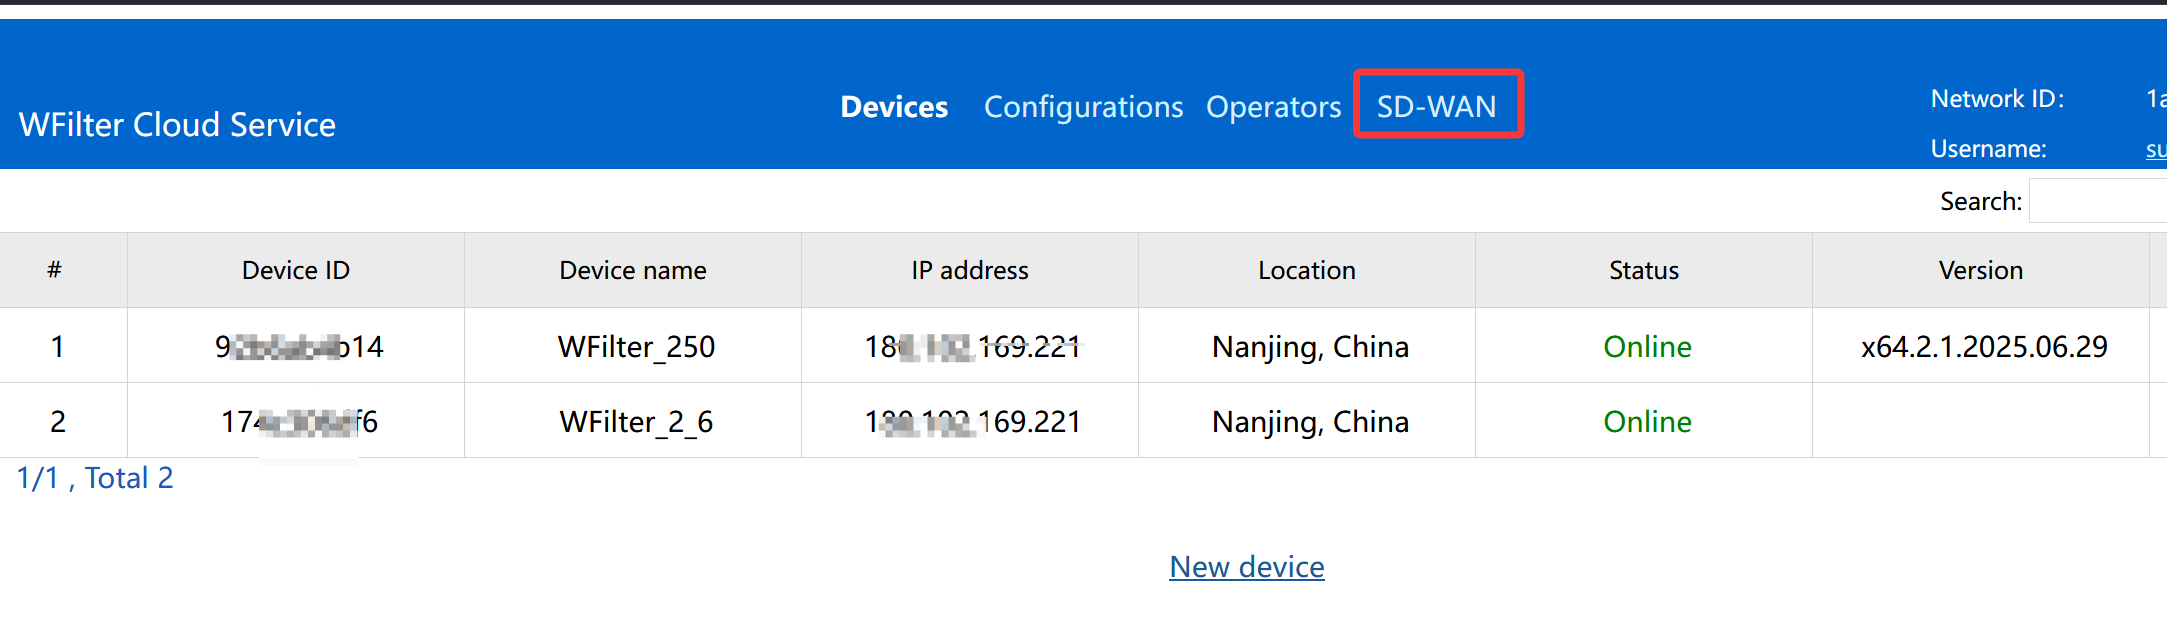2167x623 pixels.
Task: Click the Online status of WFilter_2_6
Action: (x=1647, y=422)
